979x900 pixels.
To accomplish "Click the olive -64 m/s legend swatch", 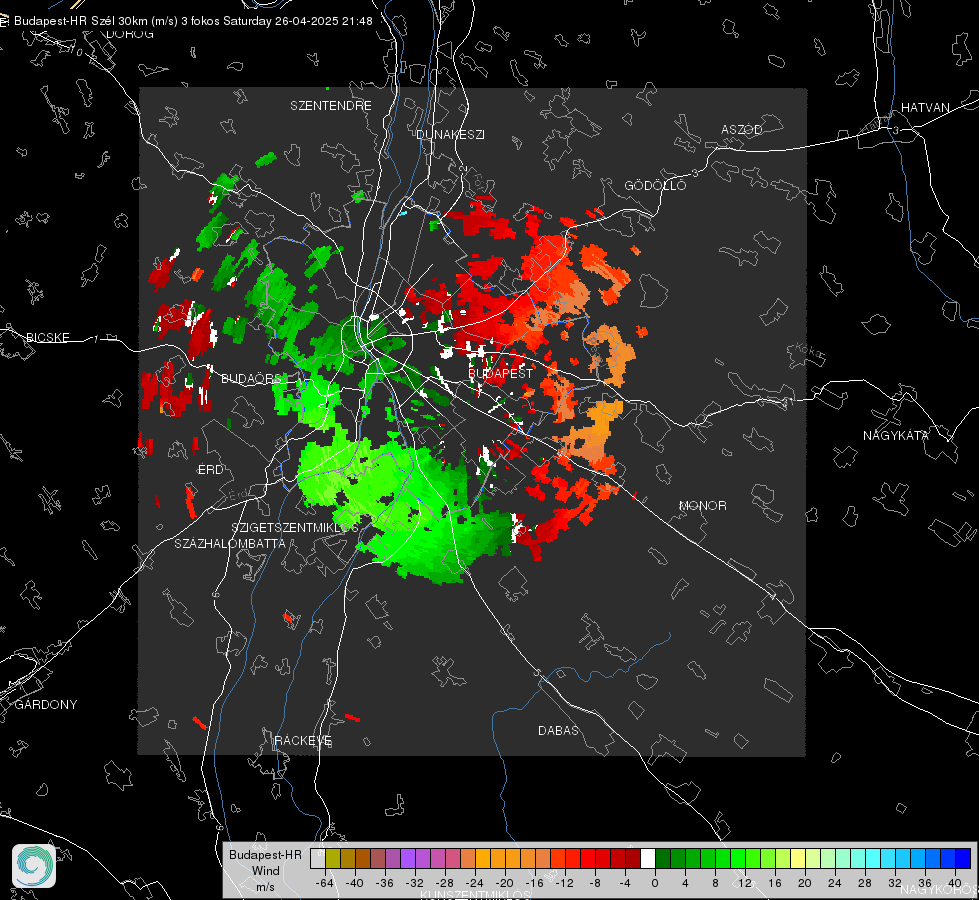I will 333,858.
